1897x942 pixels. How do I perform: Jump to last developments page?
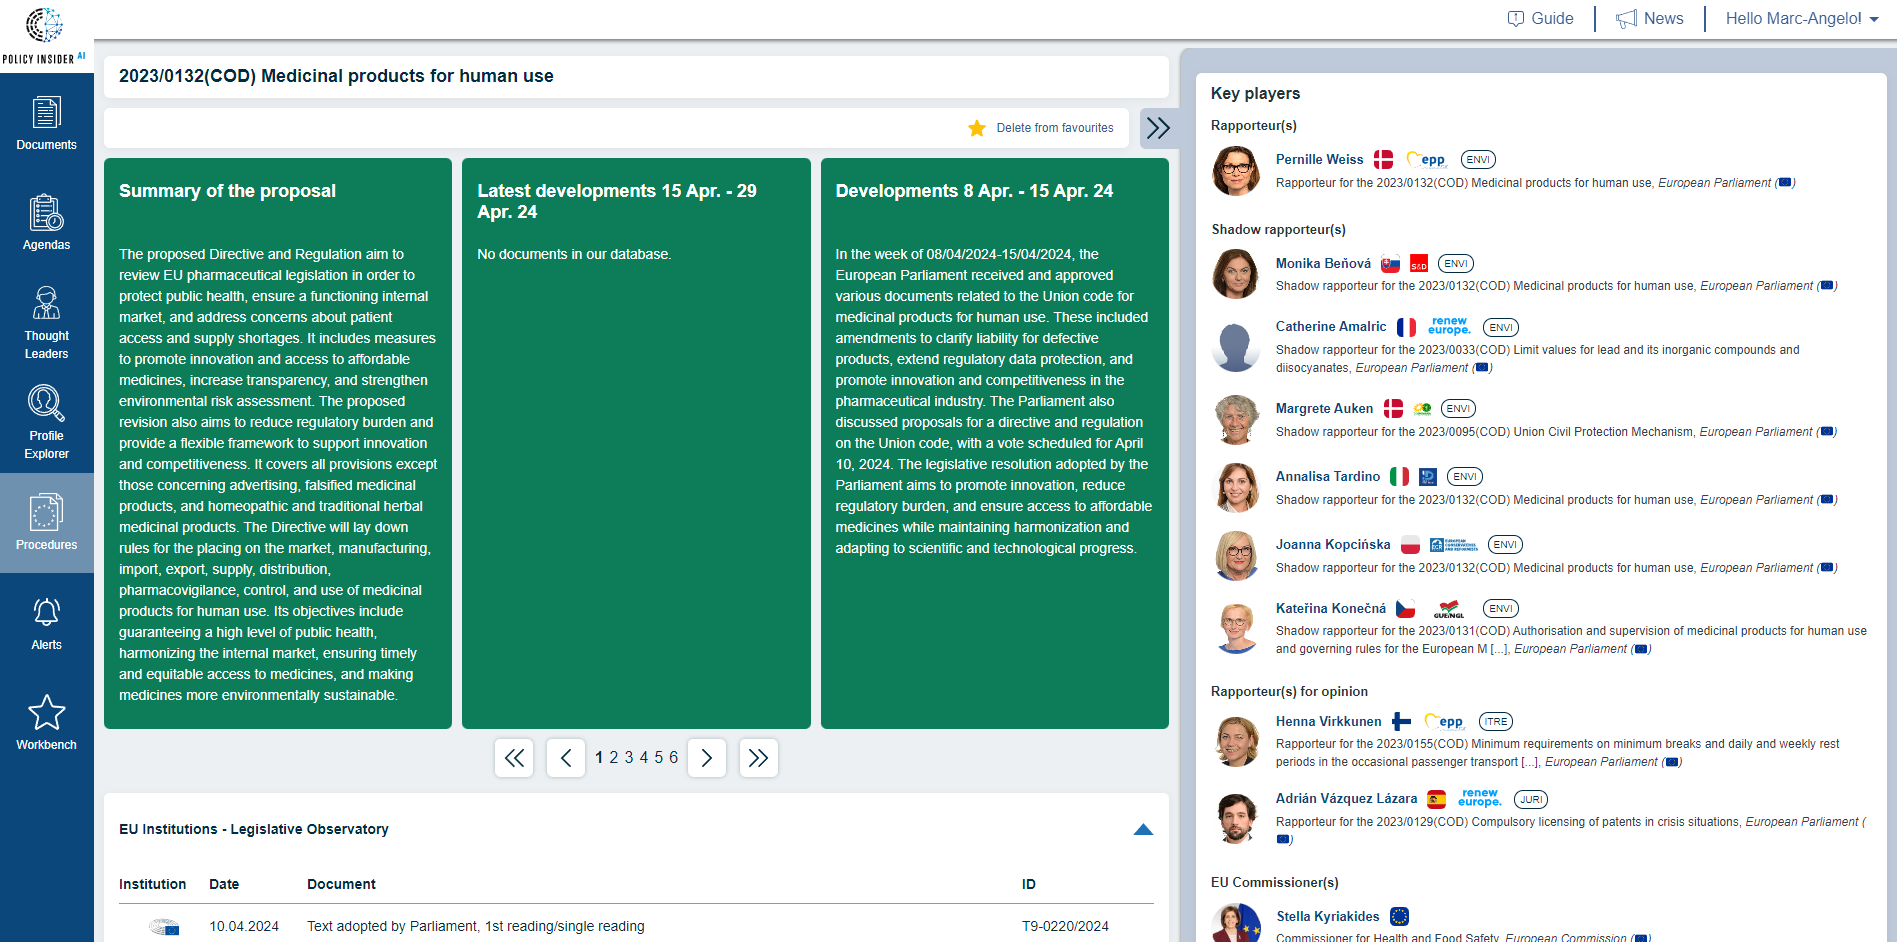pyautogui.click(x=758, y=758)
